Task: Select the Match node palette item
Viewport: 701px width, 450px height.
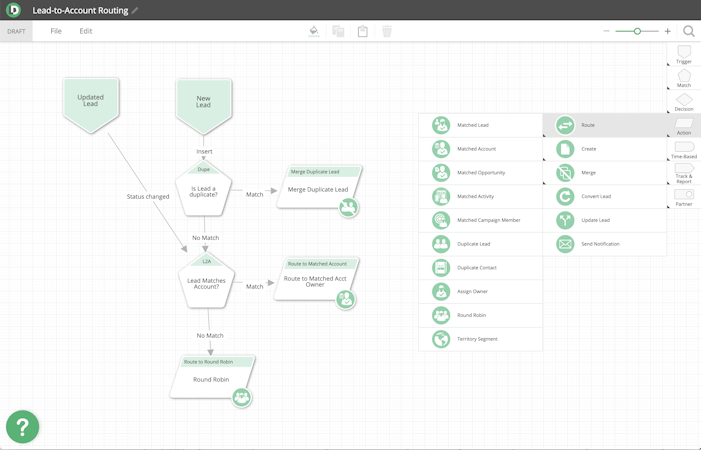Action: click(684, 78)
